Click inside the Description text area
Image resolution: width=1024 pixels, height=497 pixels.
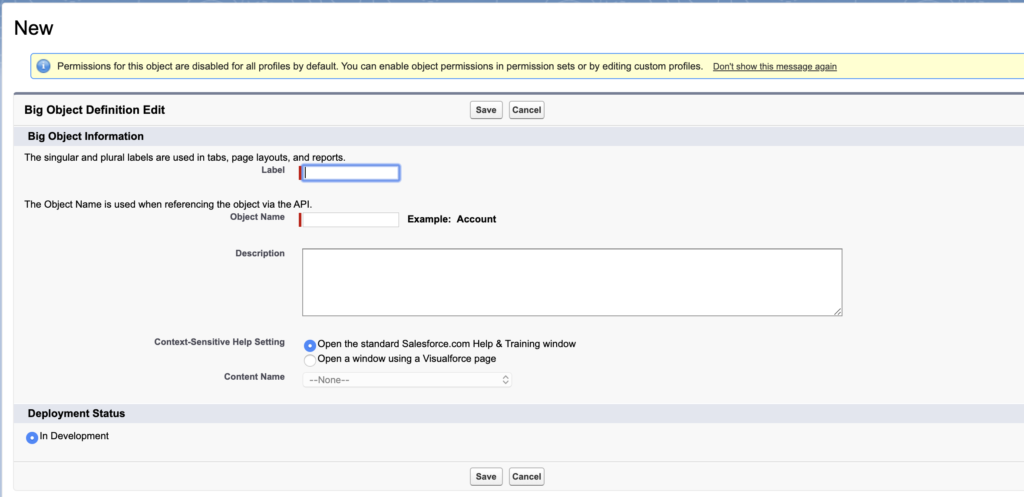click(x=572, y=282)
